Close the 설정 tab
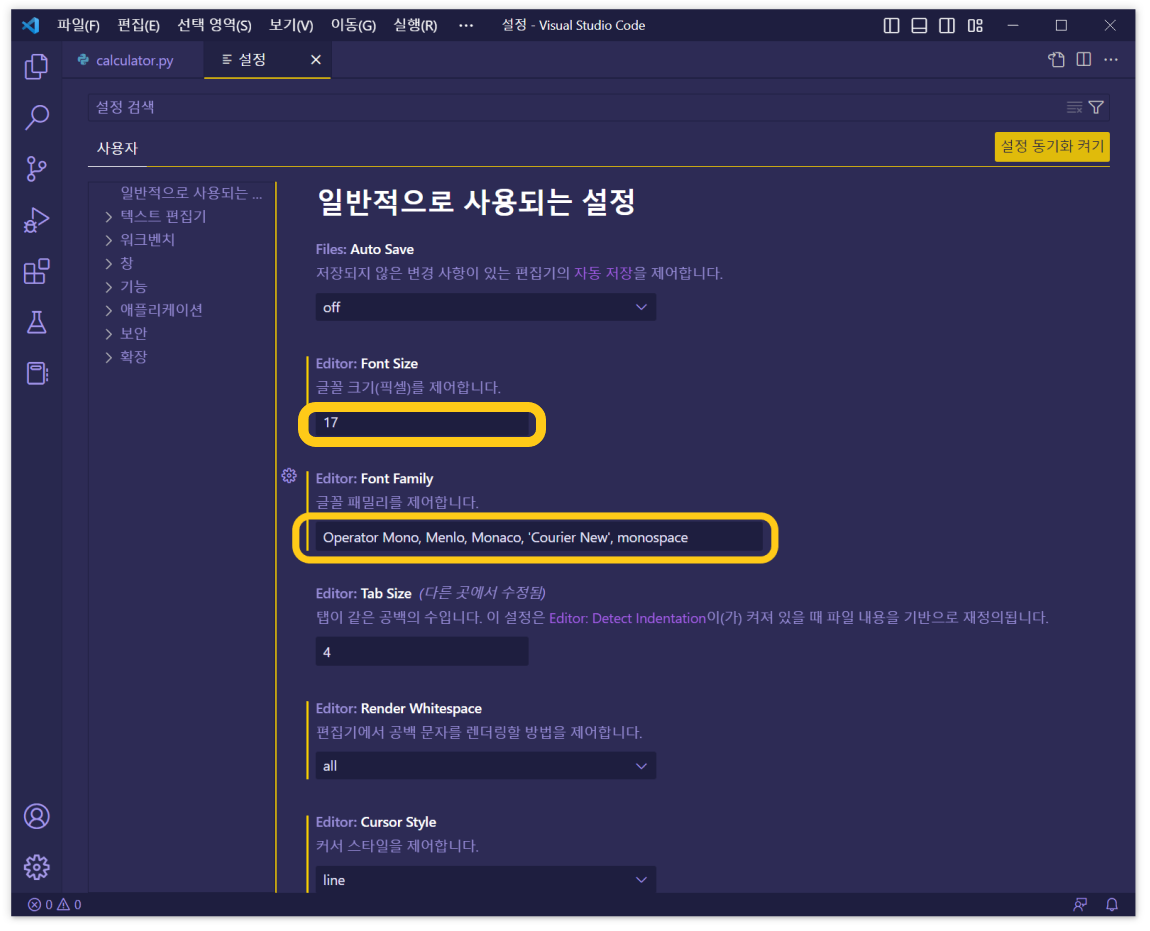1150x931 pixels. point(316,59)
